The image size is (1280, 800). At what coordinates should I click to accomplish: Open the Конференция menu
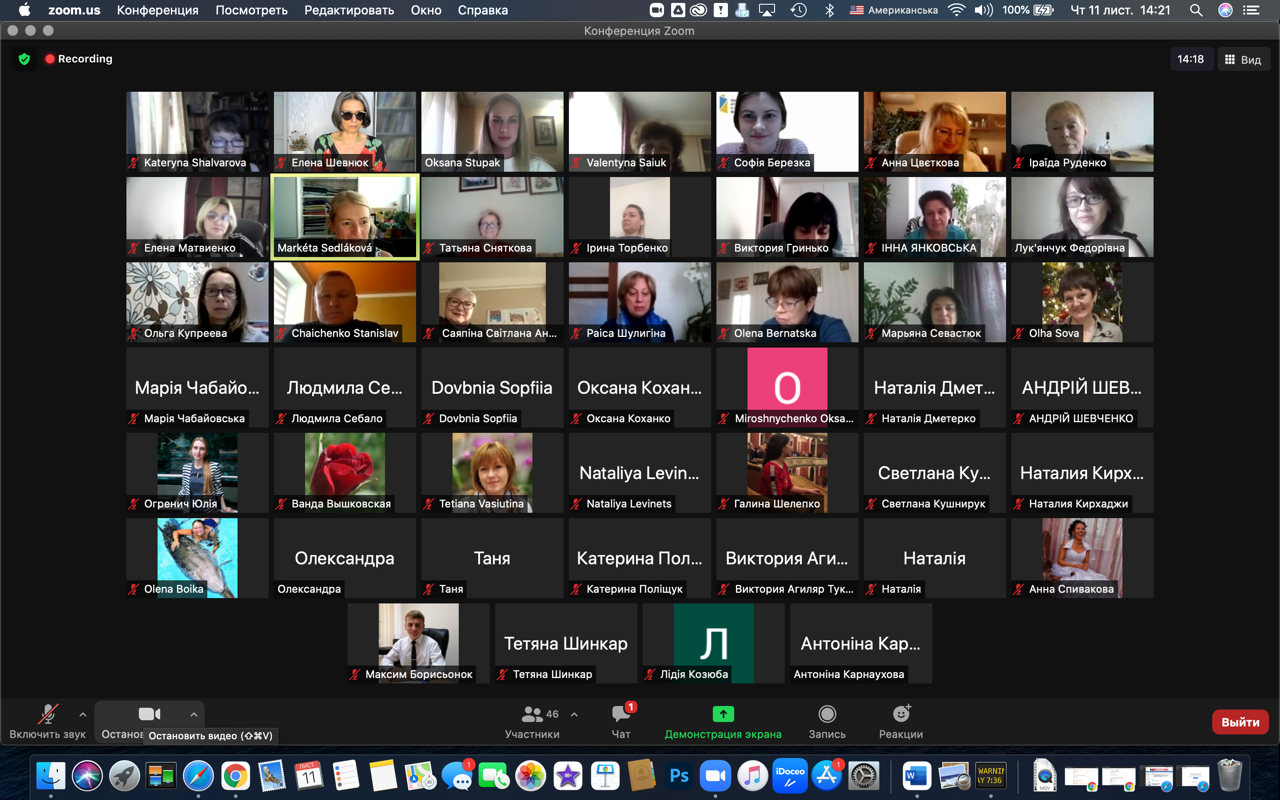158,10
